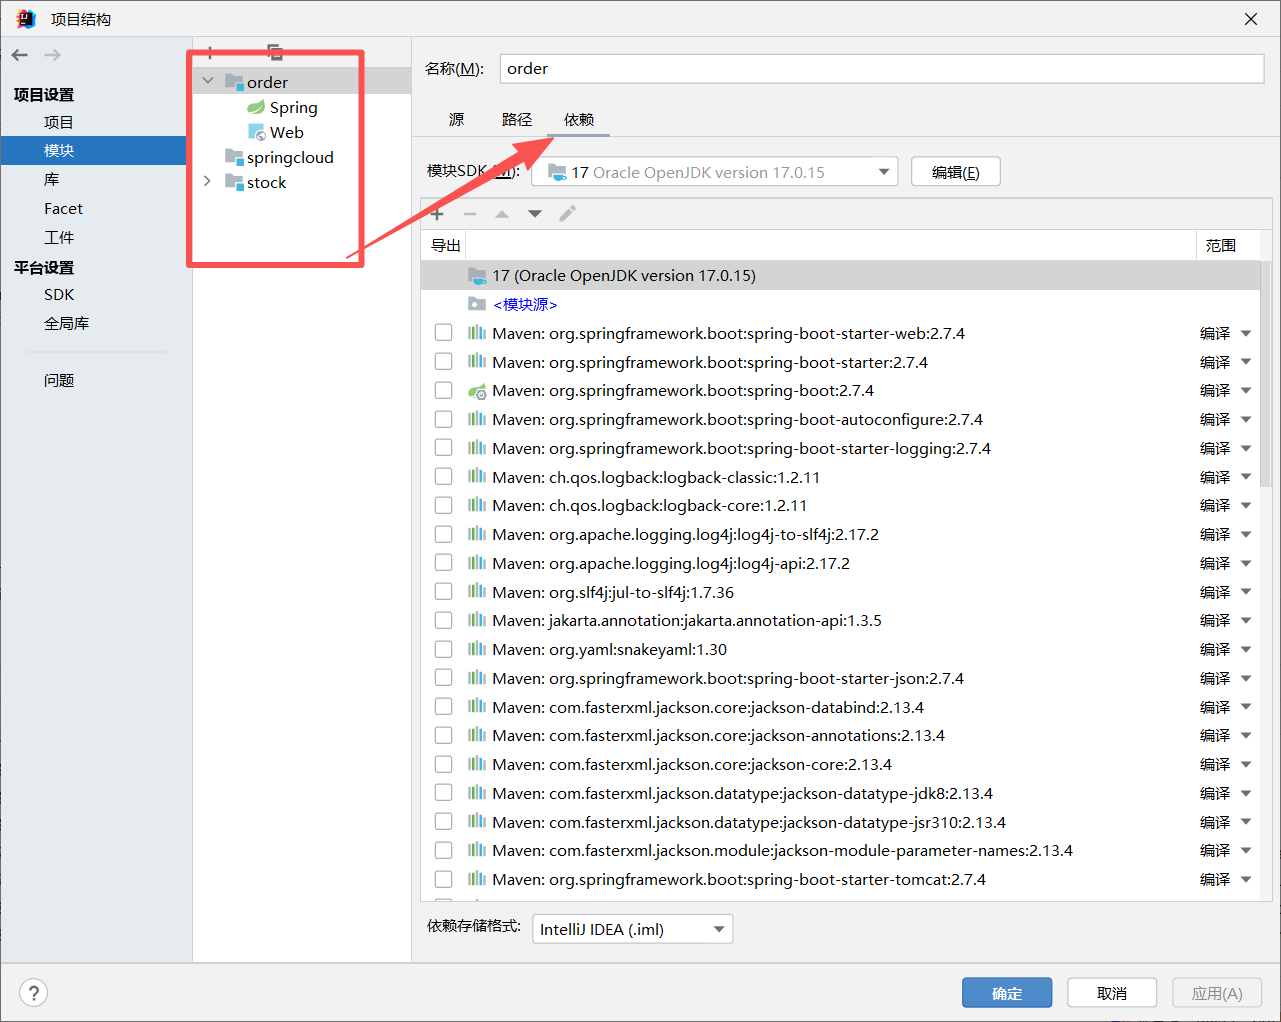Select the Spring facet under order
The width and height of the screenshot is (1281, 1022).
click(x=293, y=107)
